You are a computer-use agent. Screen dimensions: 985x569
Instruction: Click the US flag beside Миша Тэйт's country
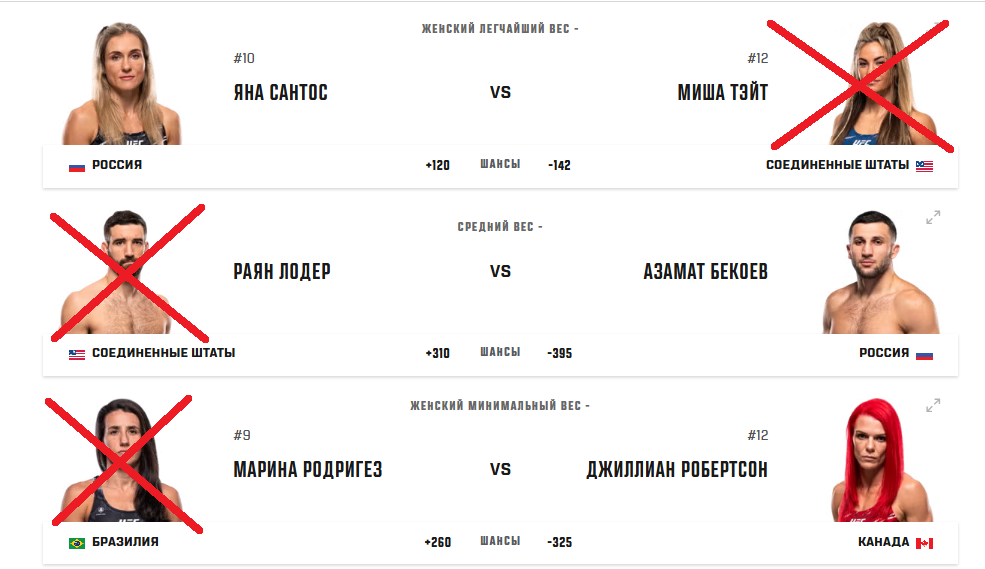coord(924,166)
